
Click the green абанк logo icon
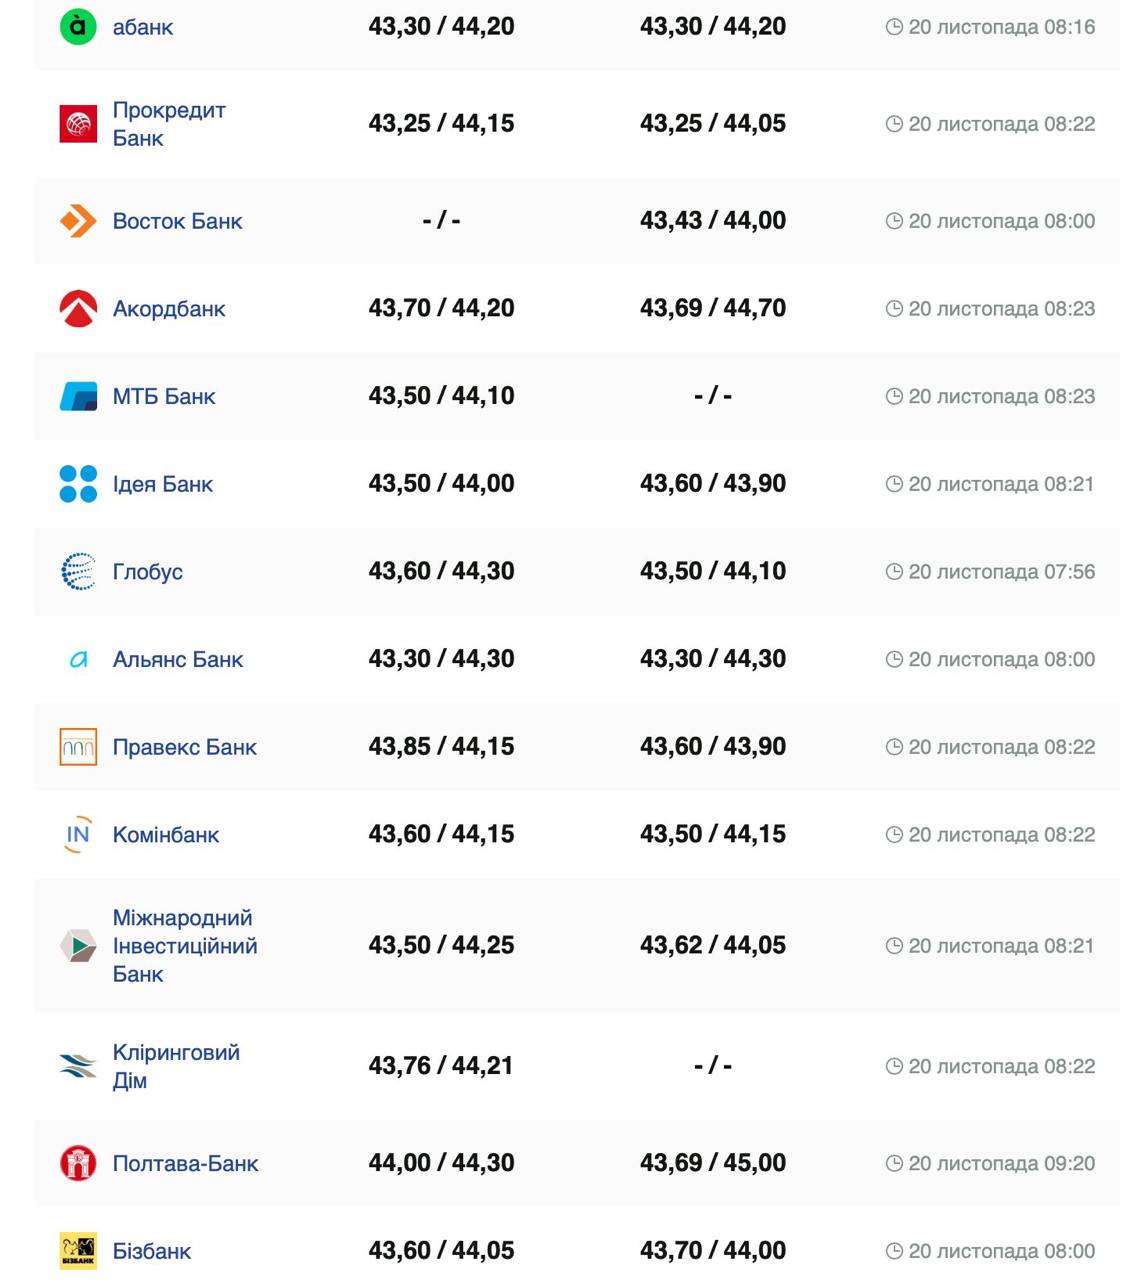[78, 26]
